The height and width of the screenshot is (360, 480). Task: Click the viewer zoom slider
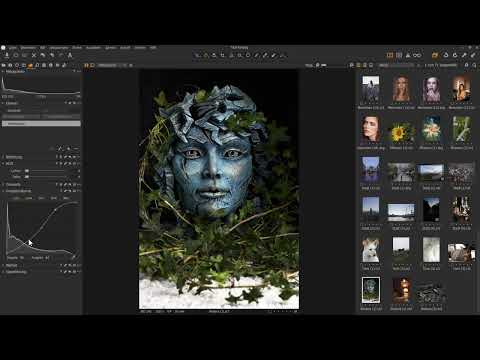323,65
